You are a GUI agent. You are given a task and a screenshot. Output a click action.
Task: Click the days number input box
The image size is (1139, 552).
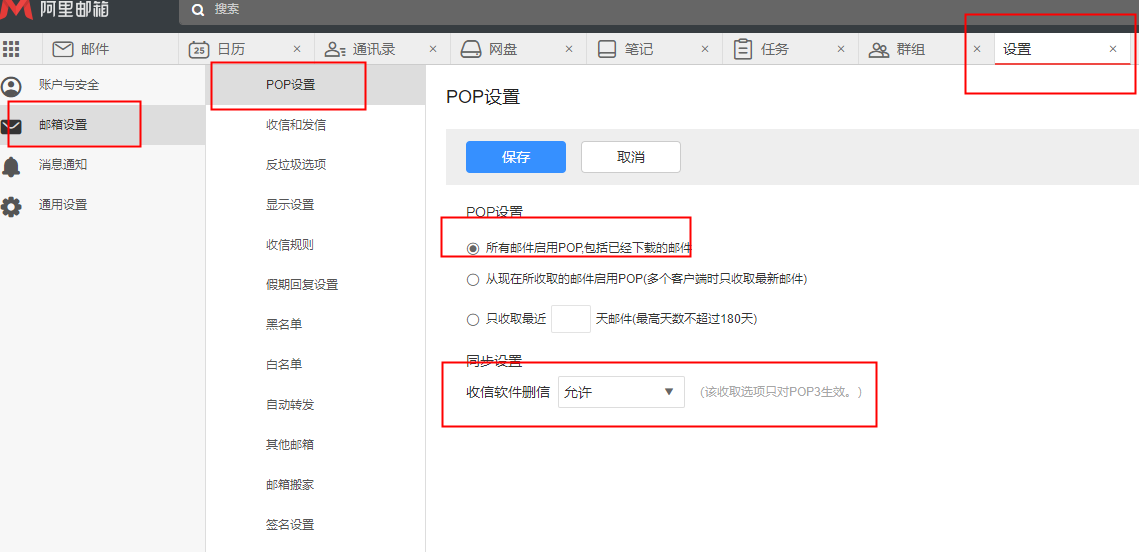pos(570,319)
